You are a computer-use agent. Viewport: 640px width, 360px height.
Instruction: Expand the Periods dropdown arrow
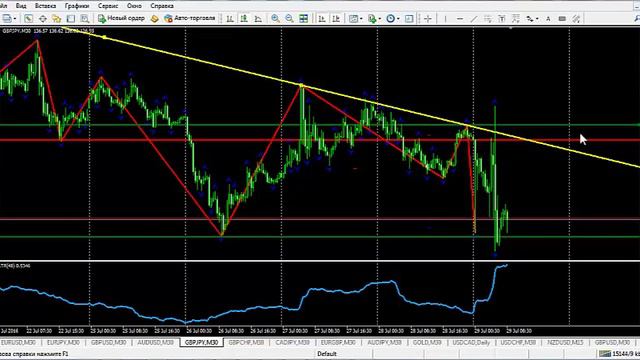tap(398, 19)
